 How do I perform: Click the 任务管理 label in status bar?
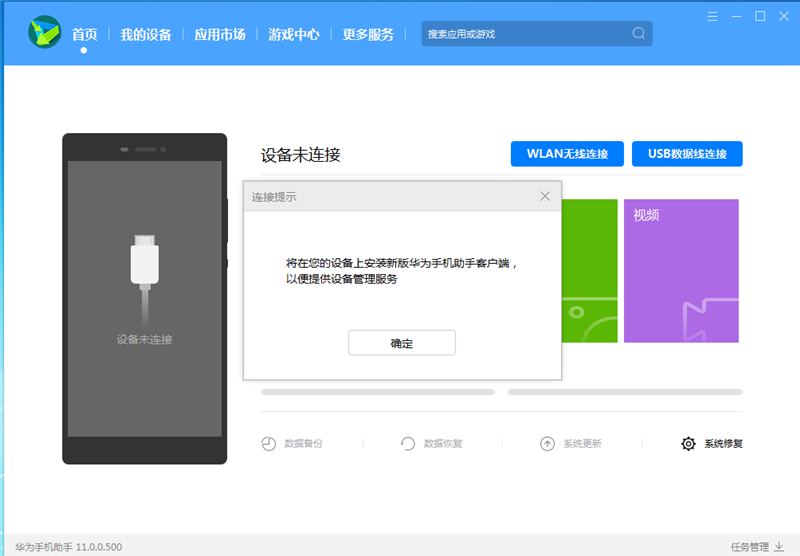(x=749, y=547)
